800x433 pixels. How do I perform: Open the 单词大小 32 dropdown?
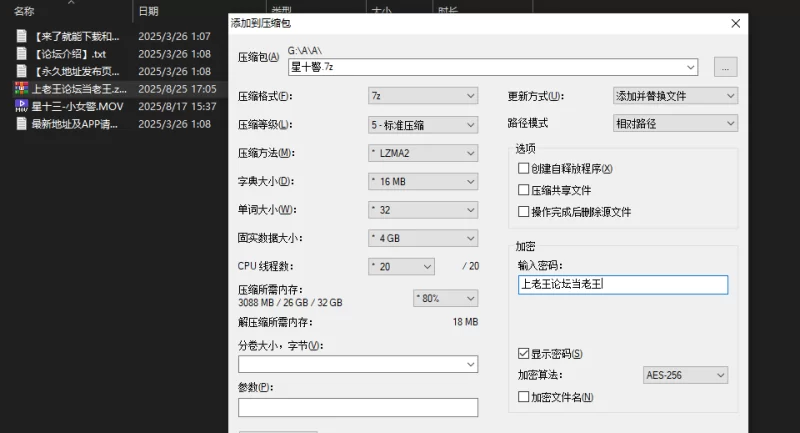pyautogui.click(x=423, y=210)
